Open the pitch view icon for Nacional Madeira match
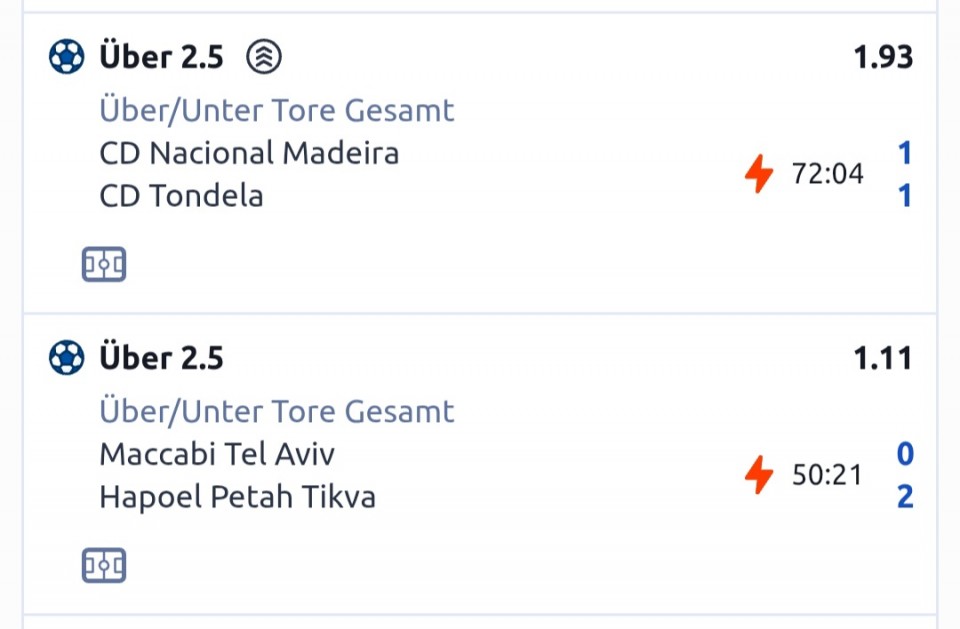This screenshot has width=960, height=629. 104,265
